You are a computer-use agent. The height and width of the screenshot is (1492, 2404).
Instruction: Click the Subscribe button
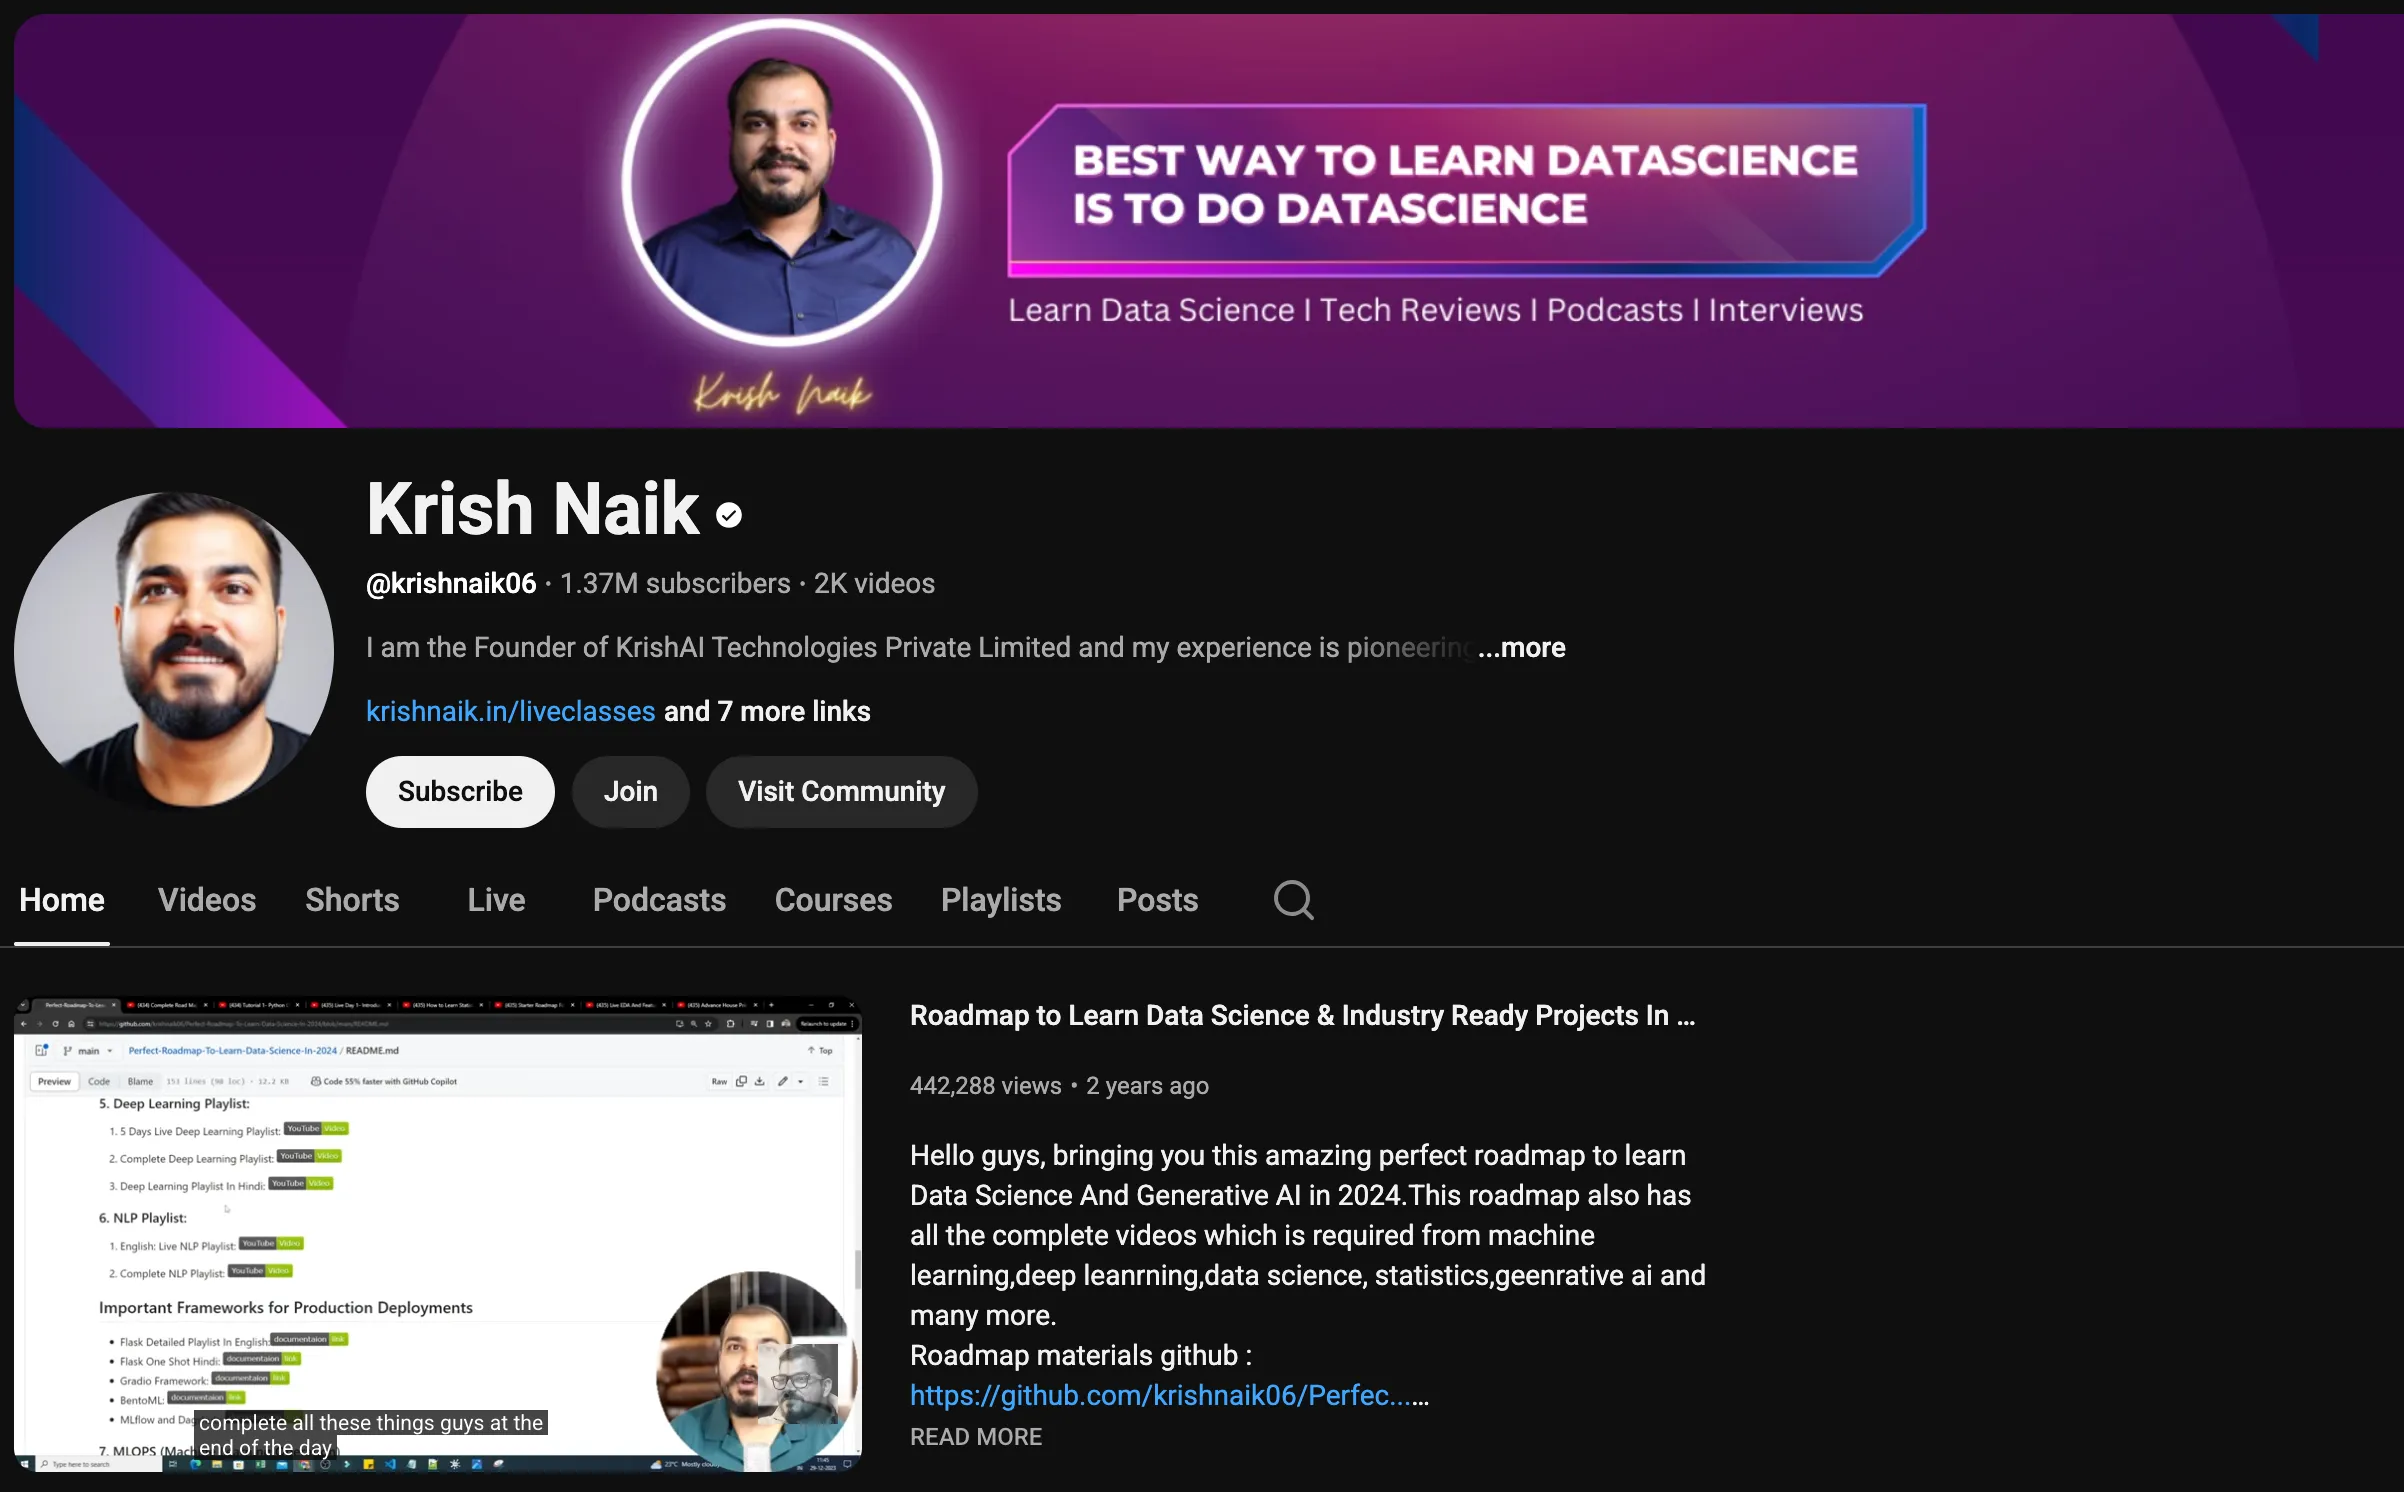point(459,791)
